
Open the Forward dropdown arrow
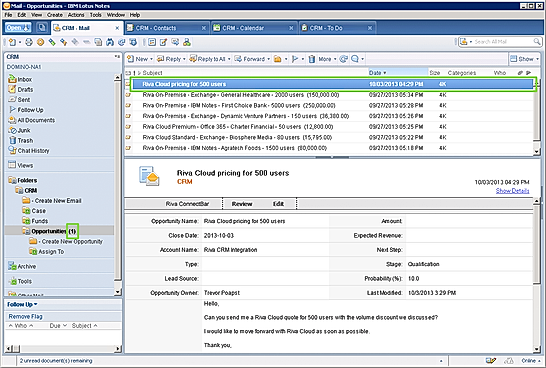269,59
